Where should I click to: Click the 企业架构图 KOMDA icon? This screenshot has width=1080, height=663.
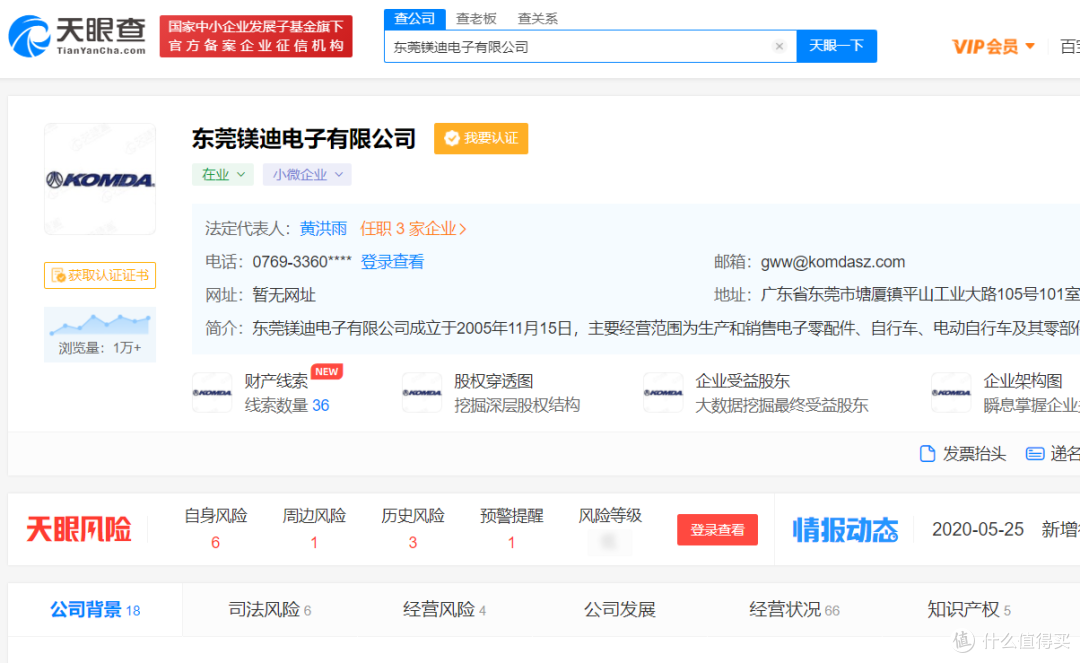(x=951, y=392)
